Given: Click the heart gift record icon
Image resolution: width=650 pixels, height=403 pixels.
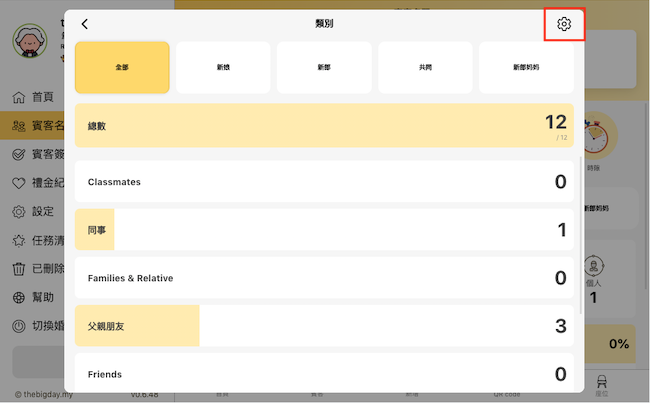Looking at the screenshot, I should pyautogui.click(x=19, y=183).
